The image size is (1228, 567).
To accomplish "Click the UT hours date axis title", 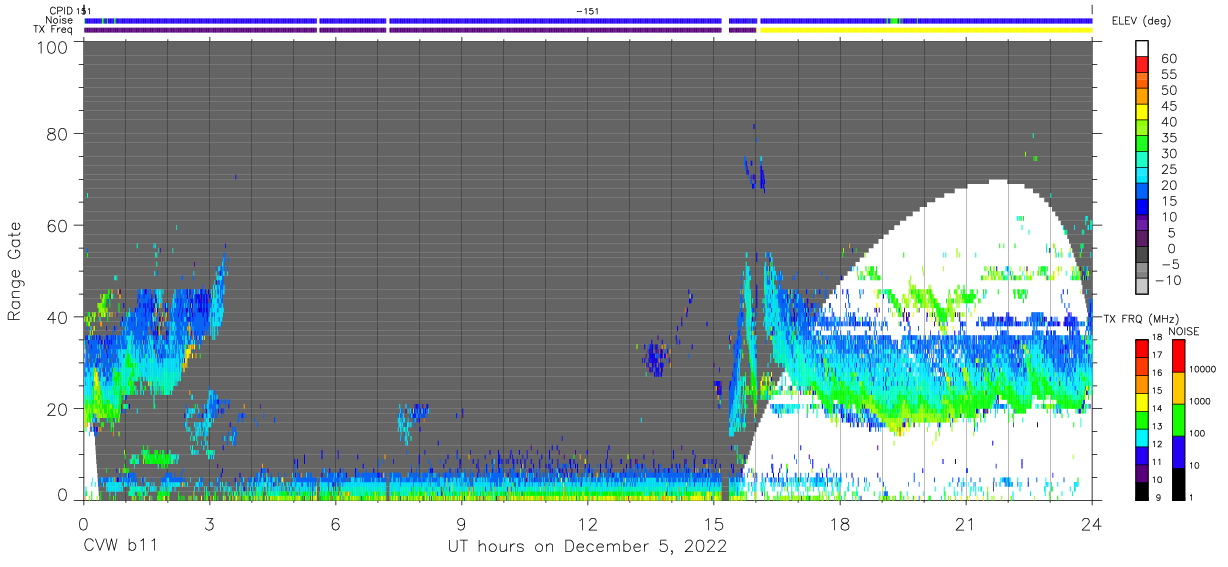I will point(586,547).
